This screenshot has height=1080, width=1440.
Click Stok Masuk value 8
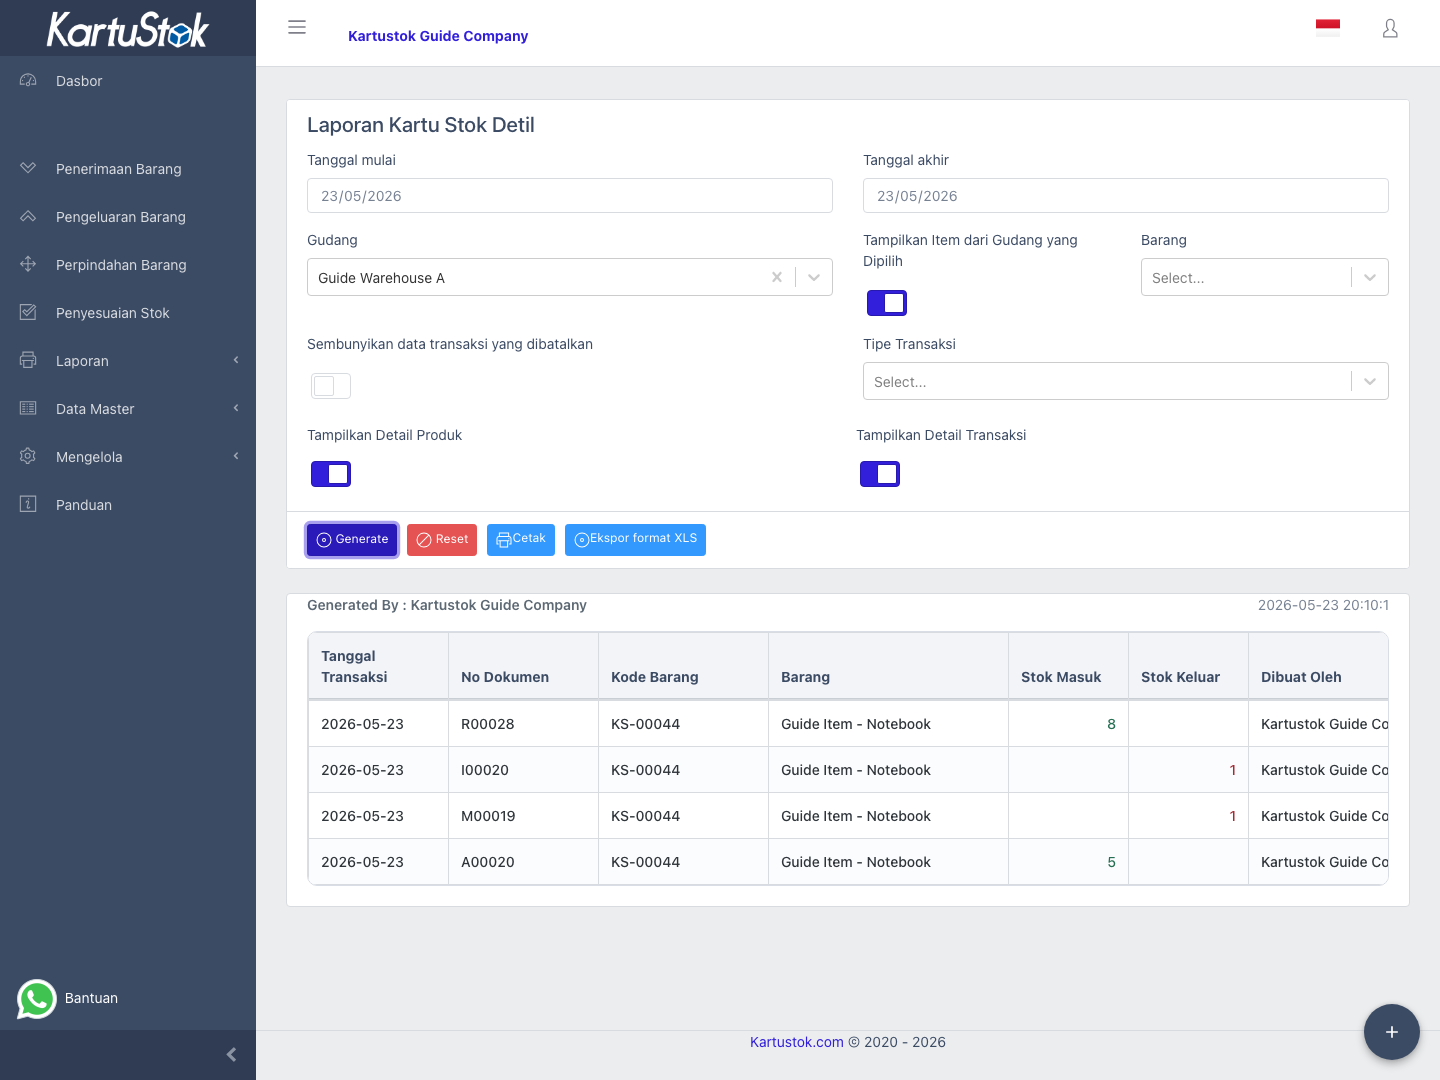coord(1111,724)
